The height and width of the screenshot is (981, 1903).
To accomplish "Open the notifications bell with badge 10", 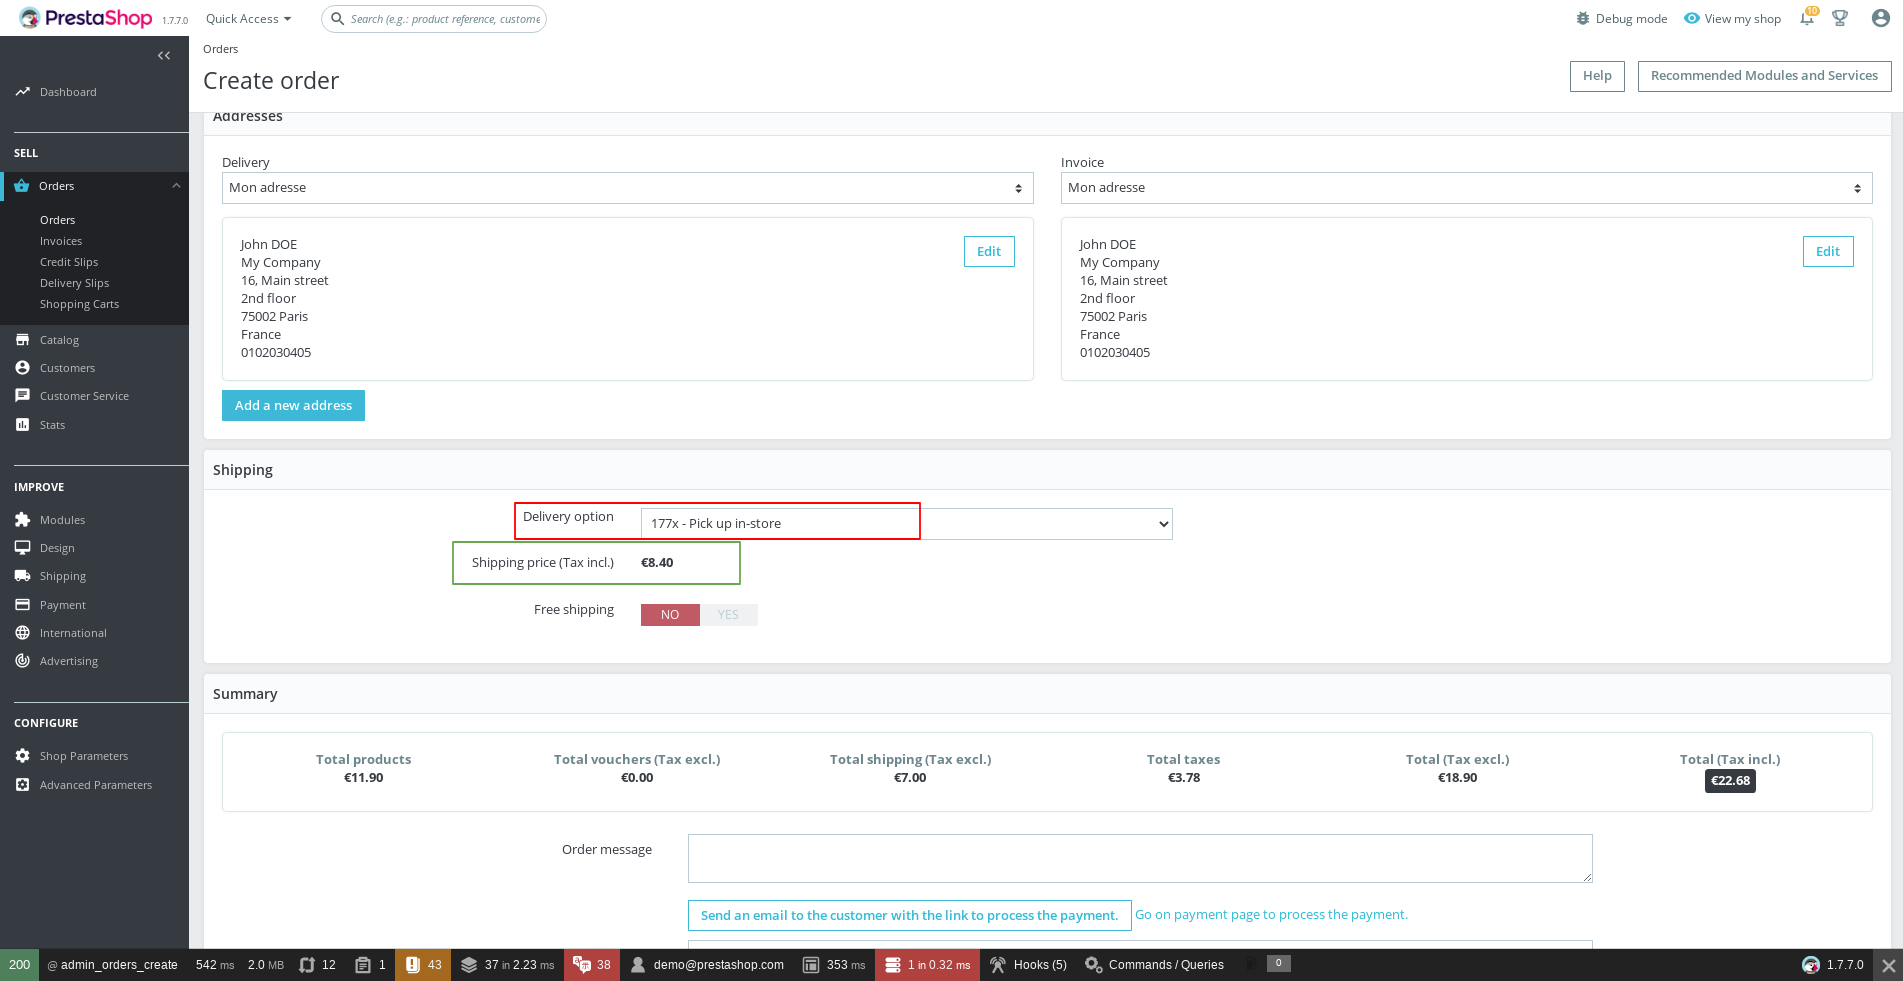I will coord(1806,18).
